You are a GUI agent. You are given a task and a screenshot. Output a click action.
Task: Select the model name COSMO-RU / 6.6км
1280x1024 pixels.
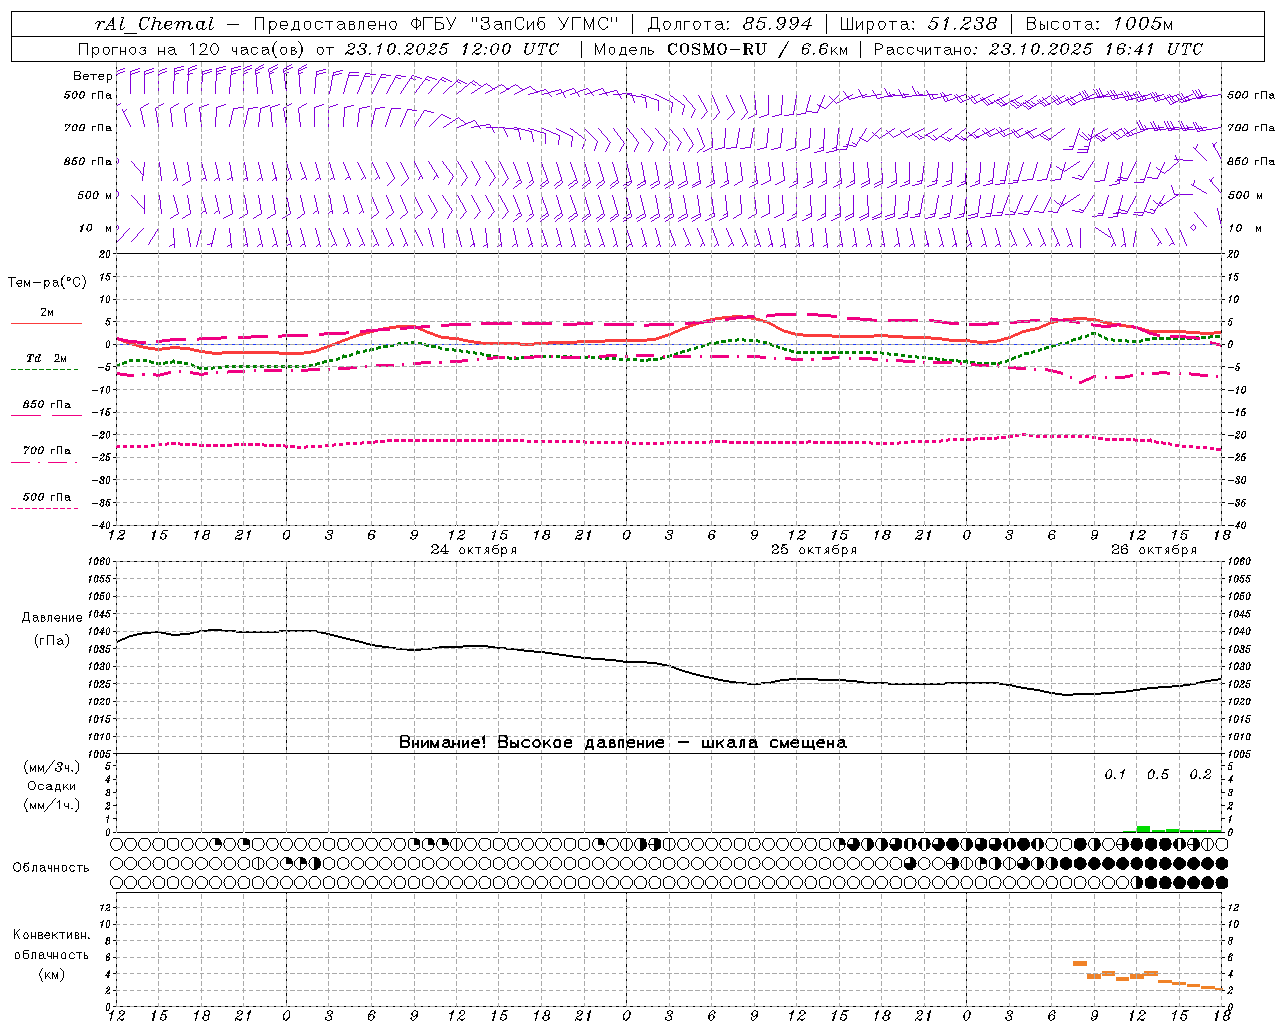(x=757, y=49)
